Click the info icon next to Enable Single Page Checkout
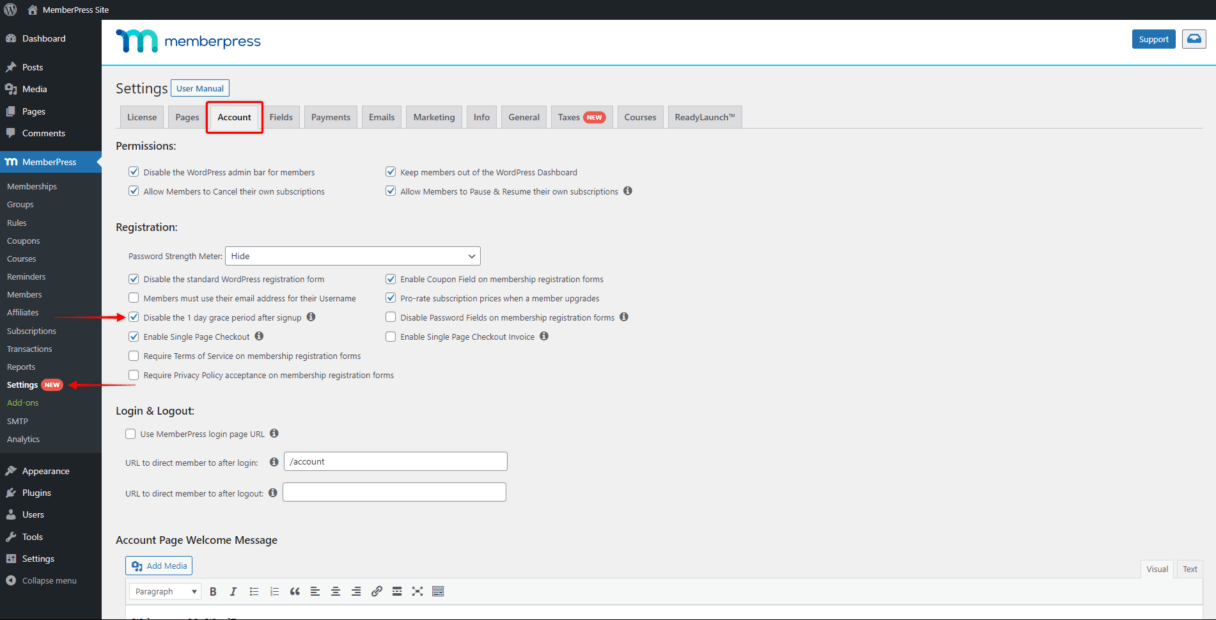The height and width of the screenshot is (620, 1216). point(259,336)
